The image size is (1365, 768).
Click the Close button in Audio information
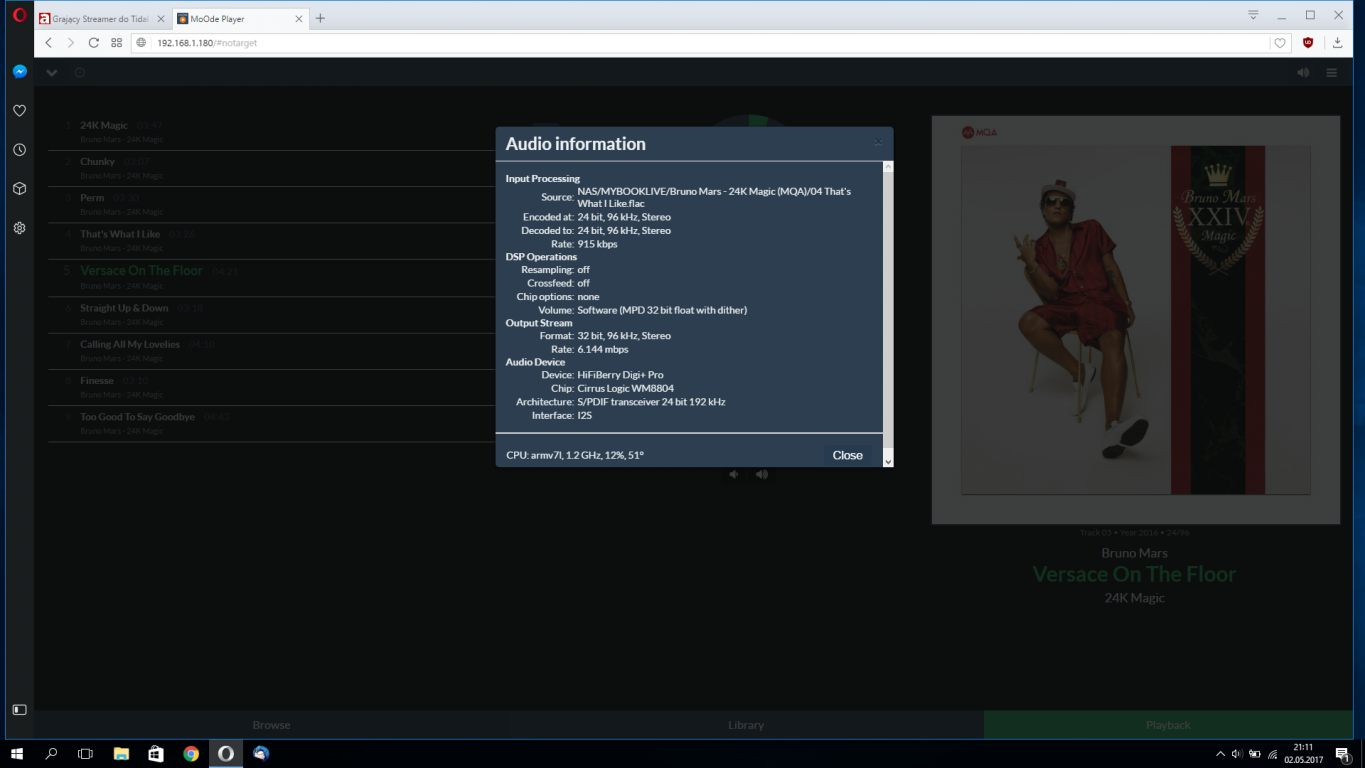click(847, 455)
